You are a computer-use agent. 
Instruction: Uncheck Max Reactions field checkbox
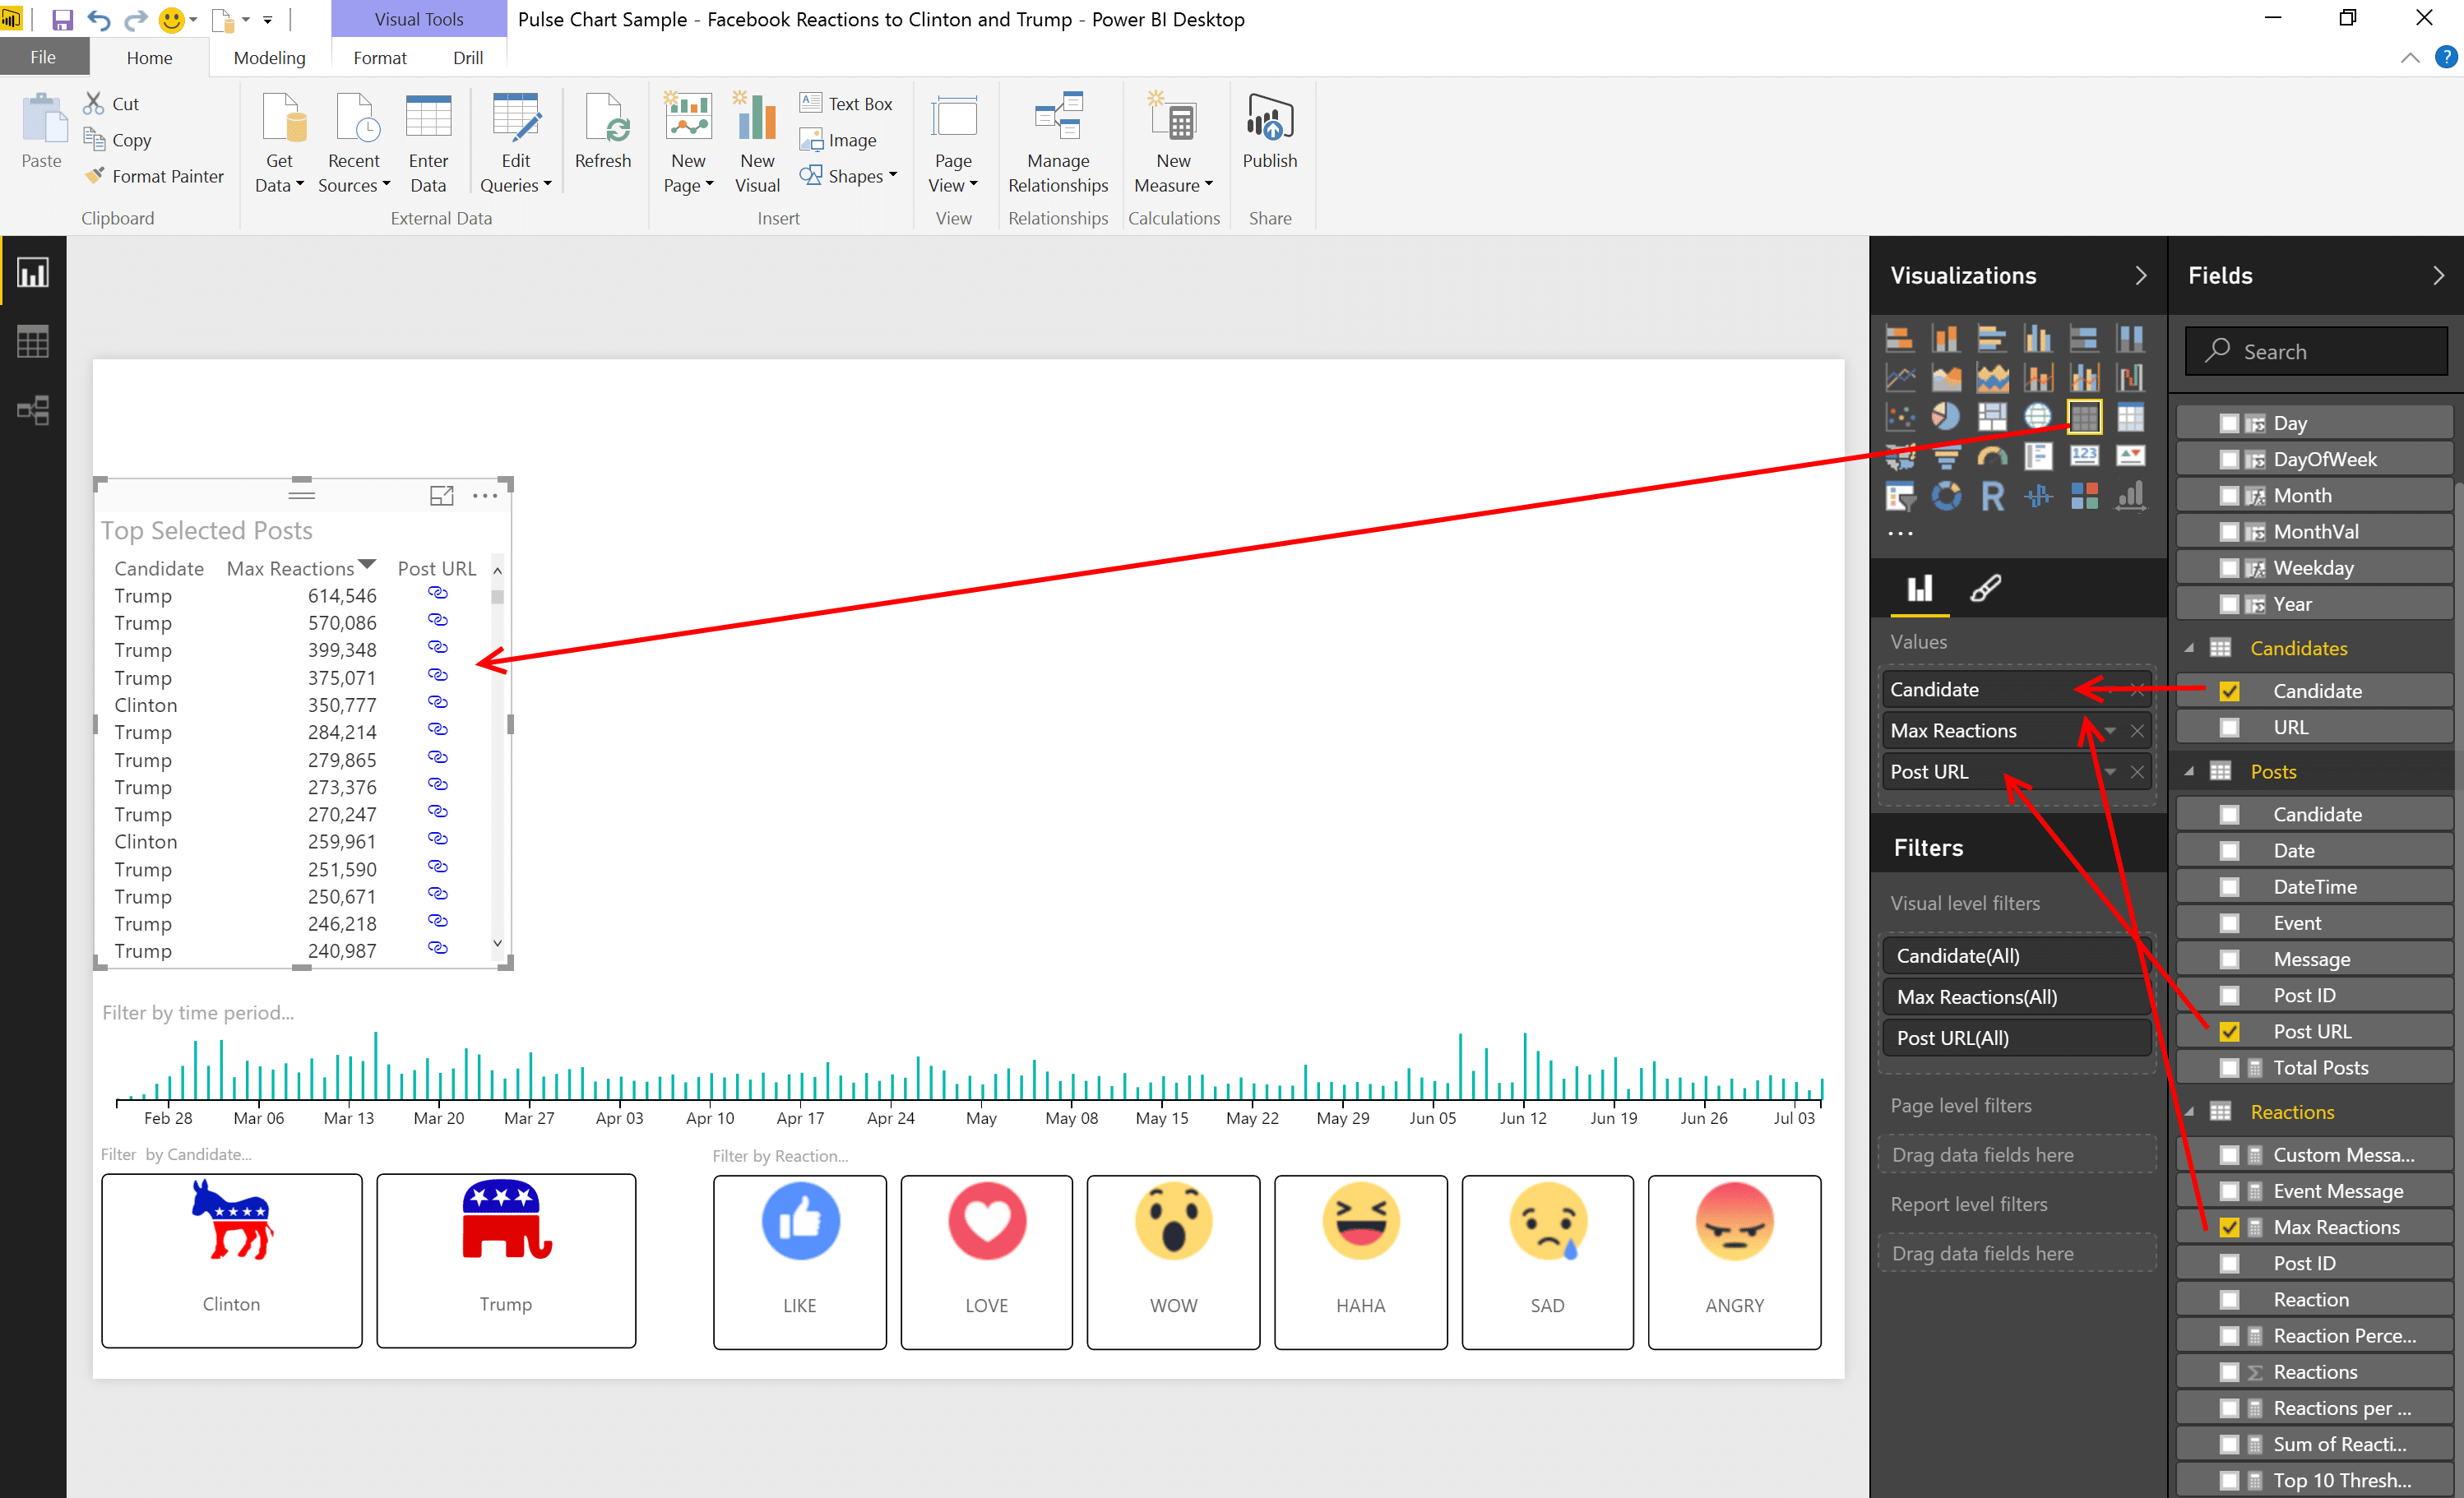pyautogui.click(x=2229, y=1227)
